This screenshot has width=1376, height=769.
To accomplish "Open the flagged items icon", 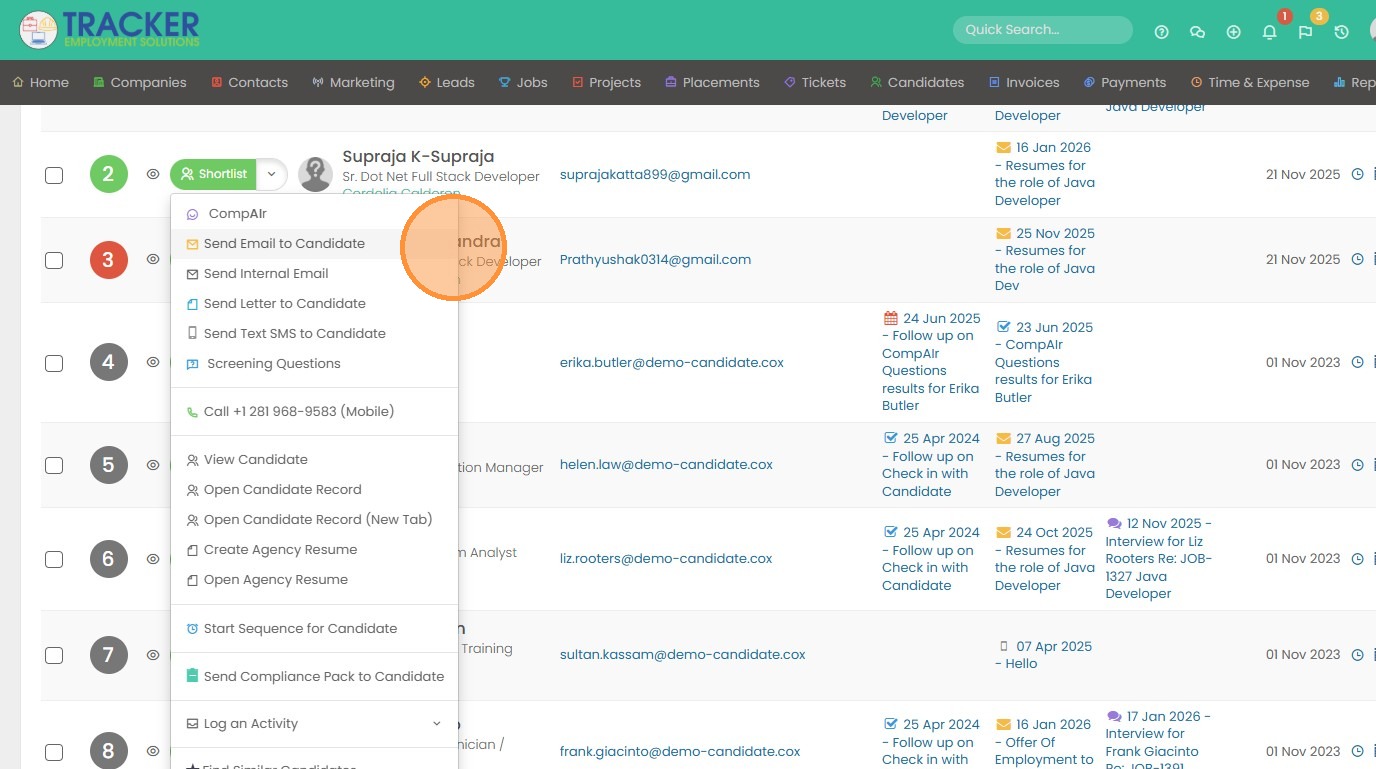I will click(1305, 32).
